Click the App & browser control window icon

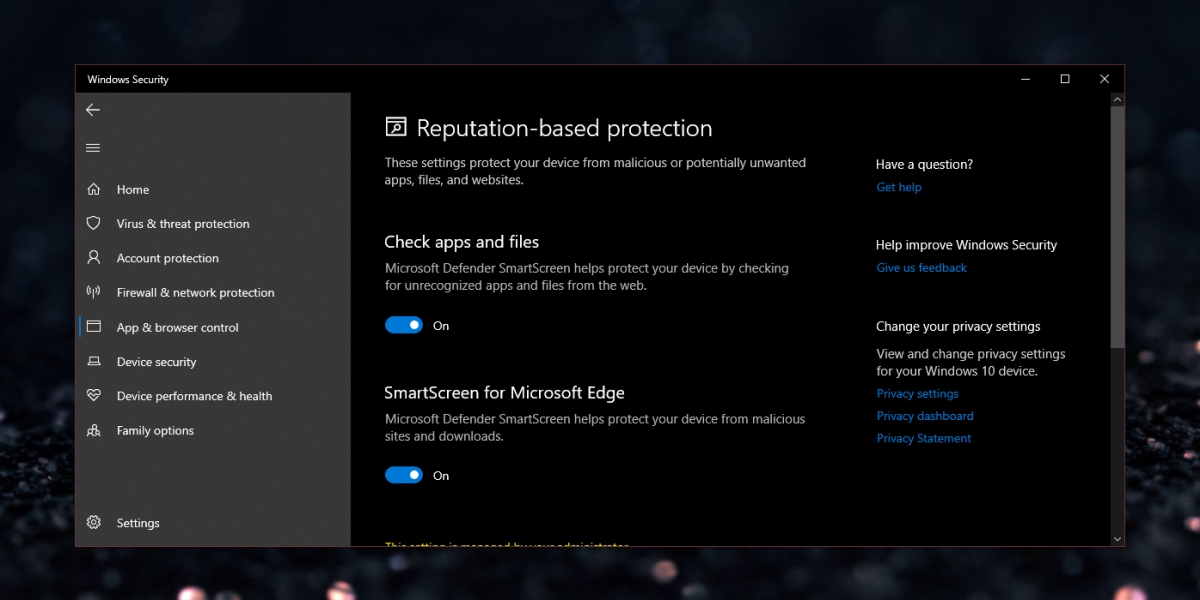click(x=94, y=327)
